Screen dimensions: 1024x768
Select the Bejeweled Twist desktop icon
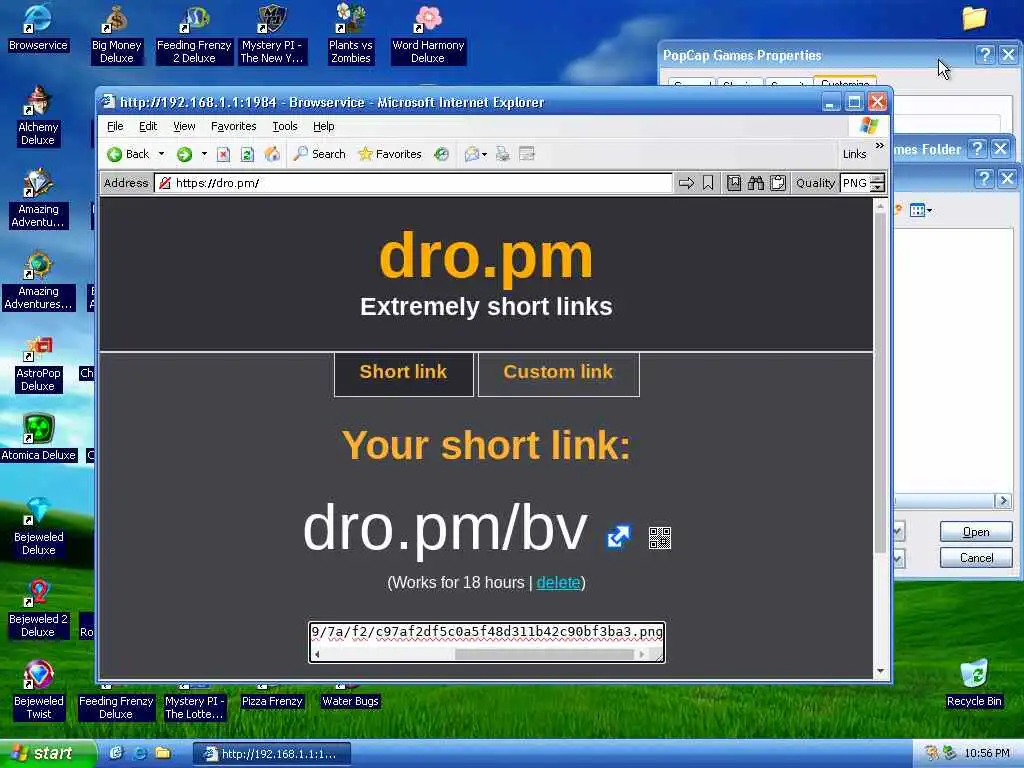[x=39, y=691]
